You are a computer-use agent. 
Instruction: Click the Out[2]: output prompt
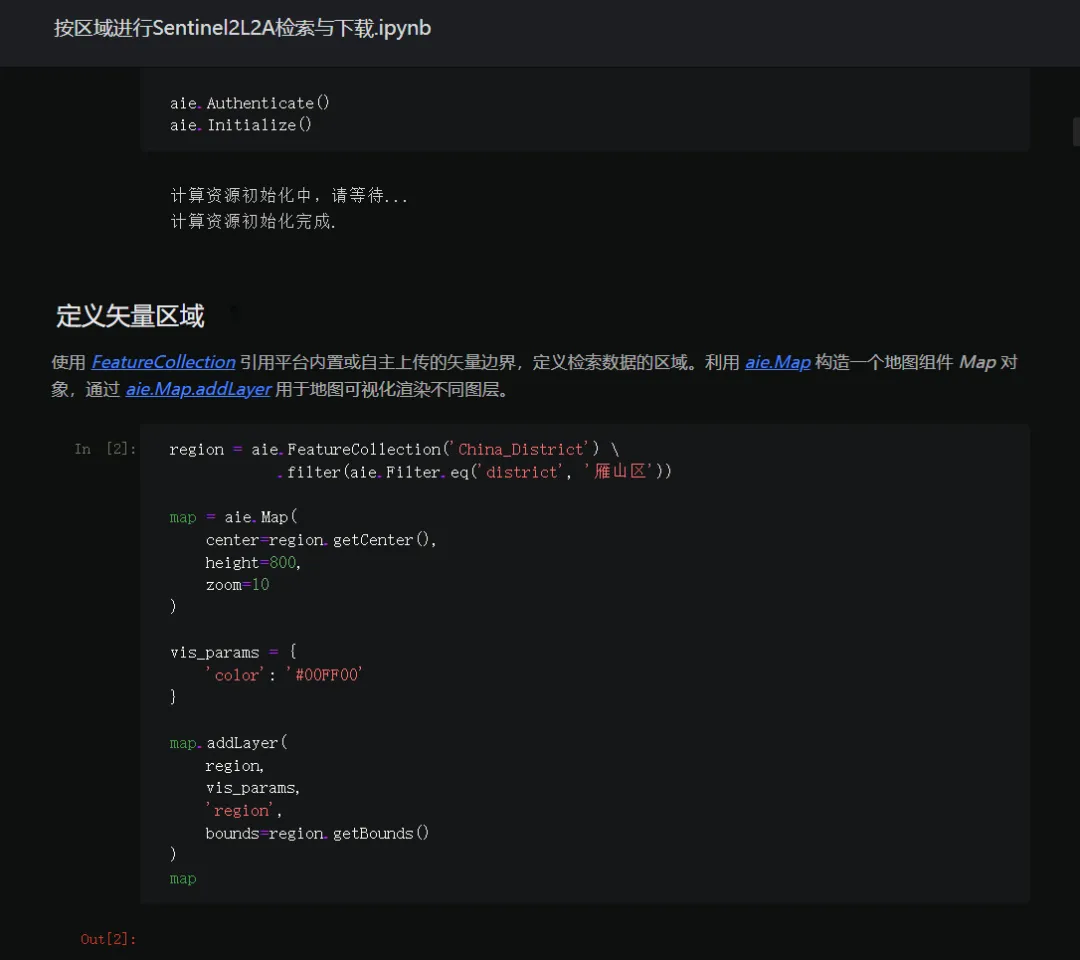(108, 939)
